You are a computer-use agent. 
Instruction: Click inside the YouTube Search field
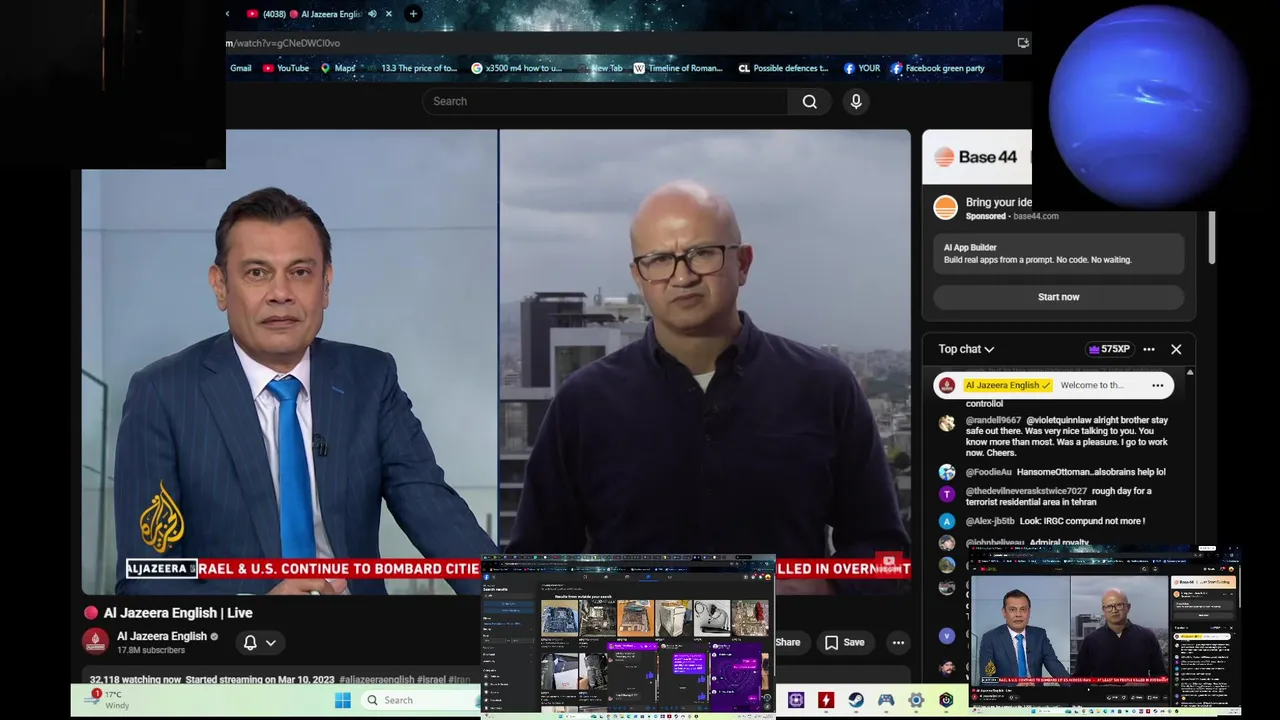tap(605, 101)
